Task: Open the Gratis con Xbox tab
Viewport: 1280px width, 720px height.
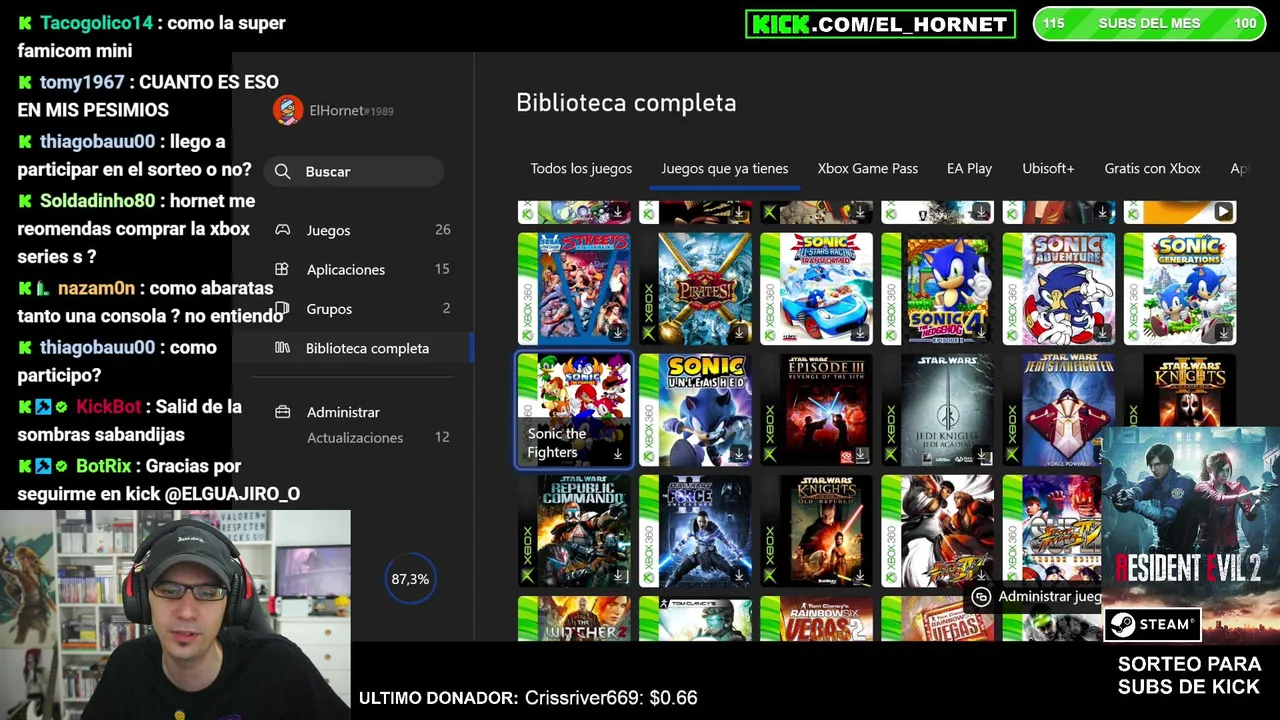Action: point(1152,168)
